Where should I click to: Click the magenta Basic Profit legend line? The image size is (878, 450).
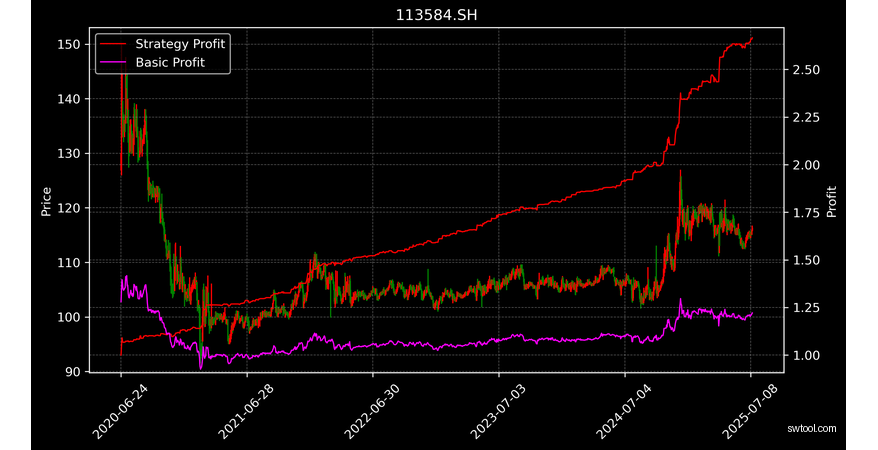click(114, 63)
